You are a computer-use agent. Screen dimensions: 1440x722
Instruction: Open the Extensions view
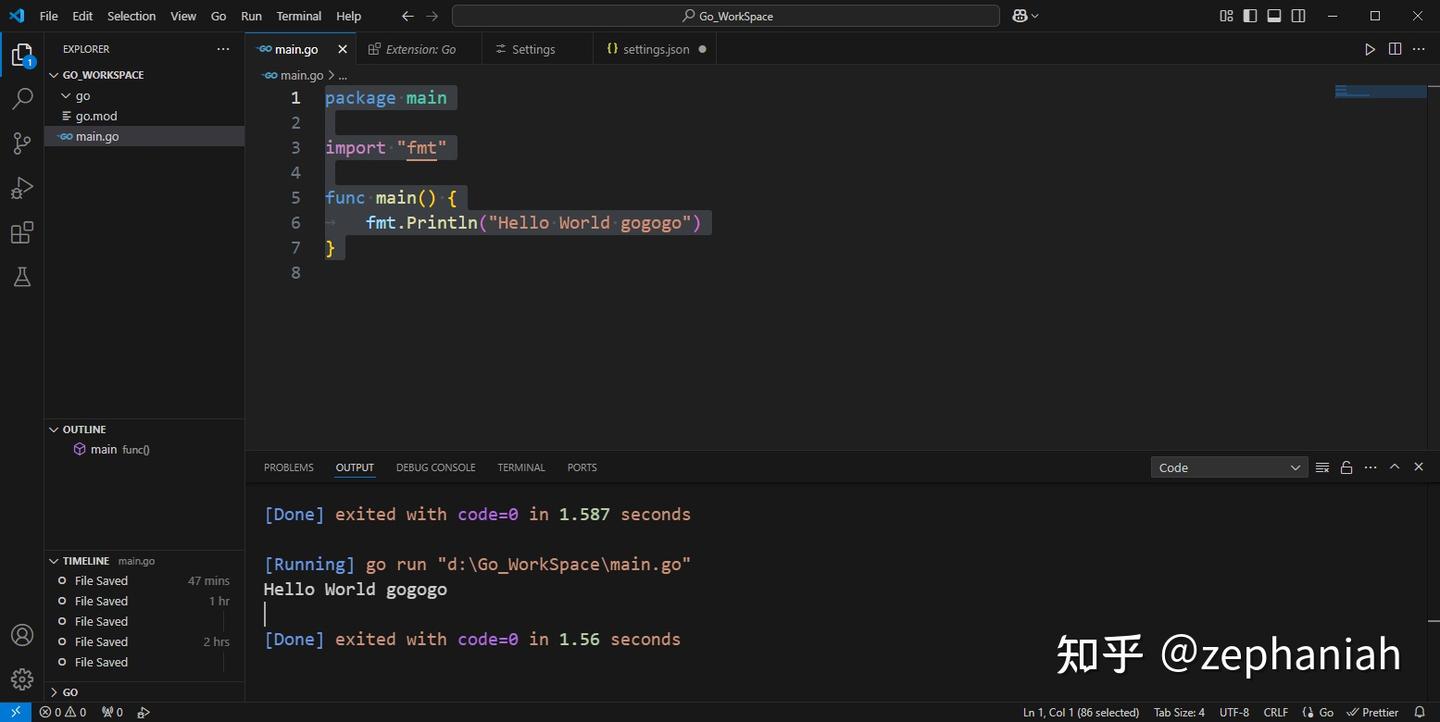click(22, 231)
